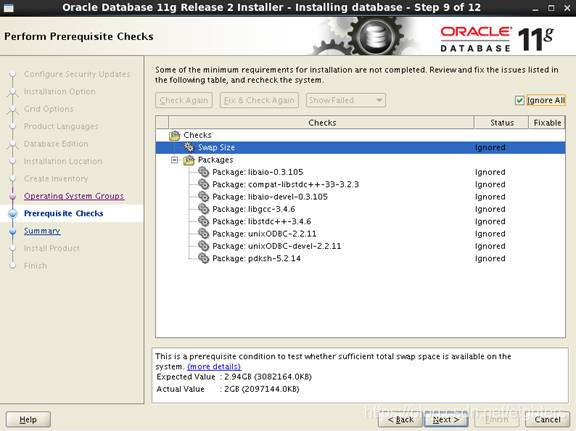576x431 pixels.
Task: Click the Install Product step label
Action: (52, 248)
